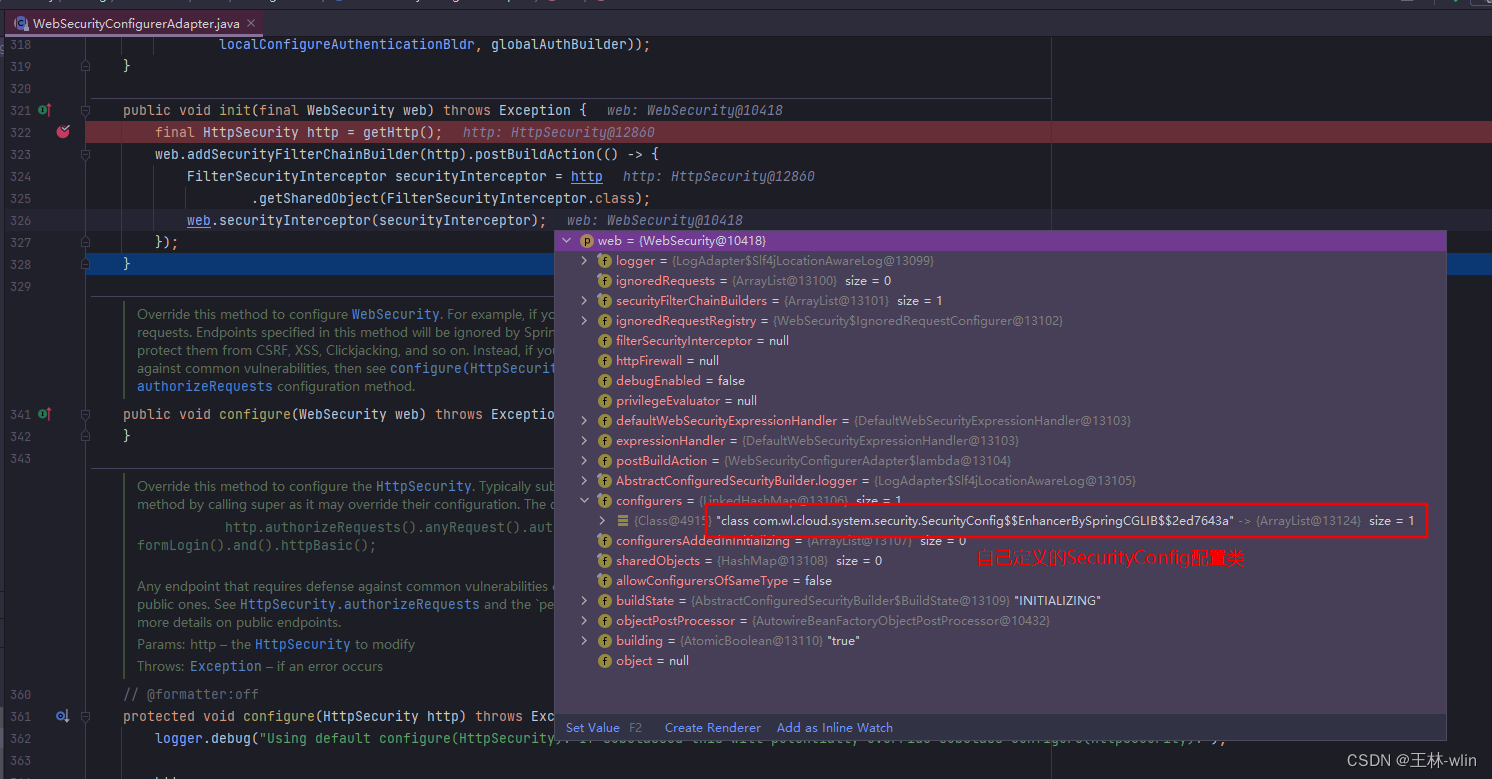Click Create Renderer link
This screenshot has height=779, width=1492.
point(713,728)
